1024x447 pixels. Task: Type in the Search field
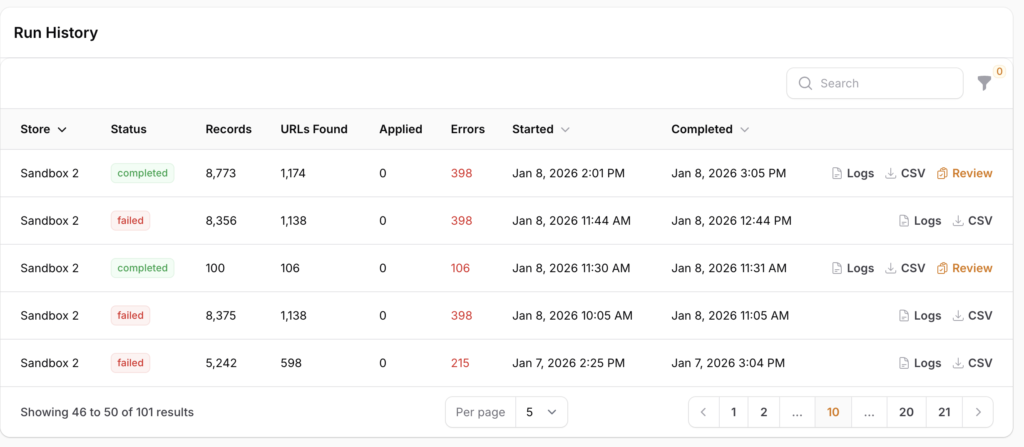pyautogui.click(x=885, y=84)
